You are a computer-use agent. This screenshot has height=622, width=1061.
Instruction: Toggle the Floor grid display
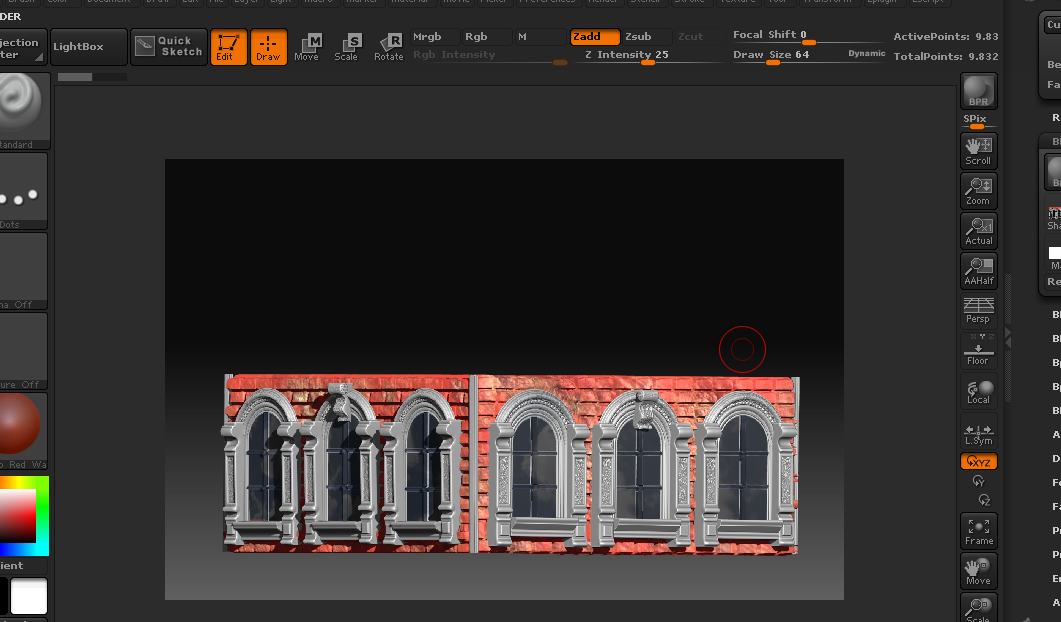978,351
